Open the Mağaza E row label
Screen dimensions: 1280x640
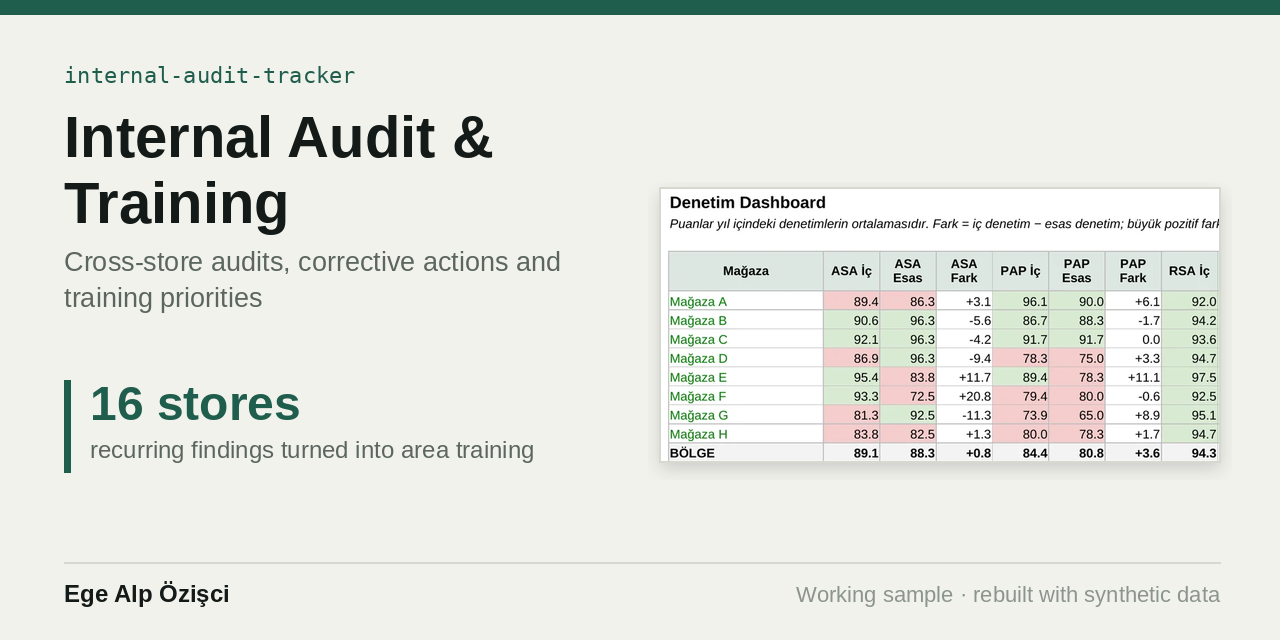tap(698, 378)
